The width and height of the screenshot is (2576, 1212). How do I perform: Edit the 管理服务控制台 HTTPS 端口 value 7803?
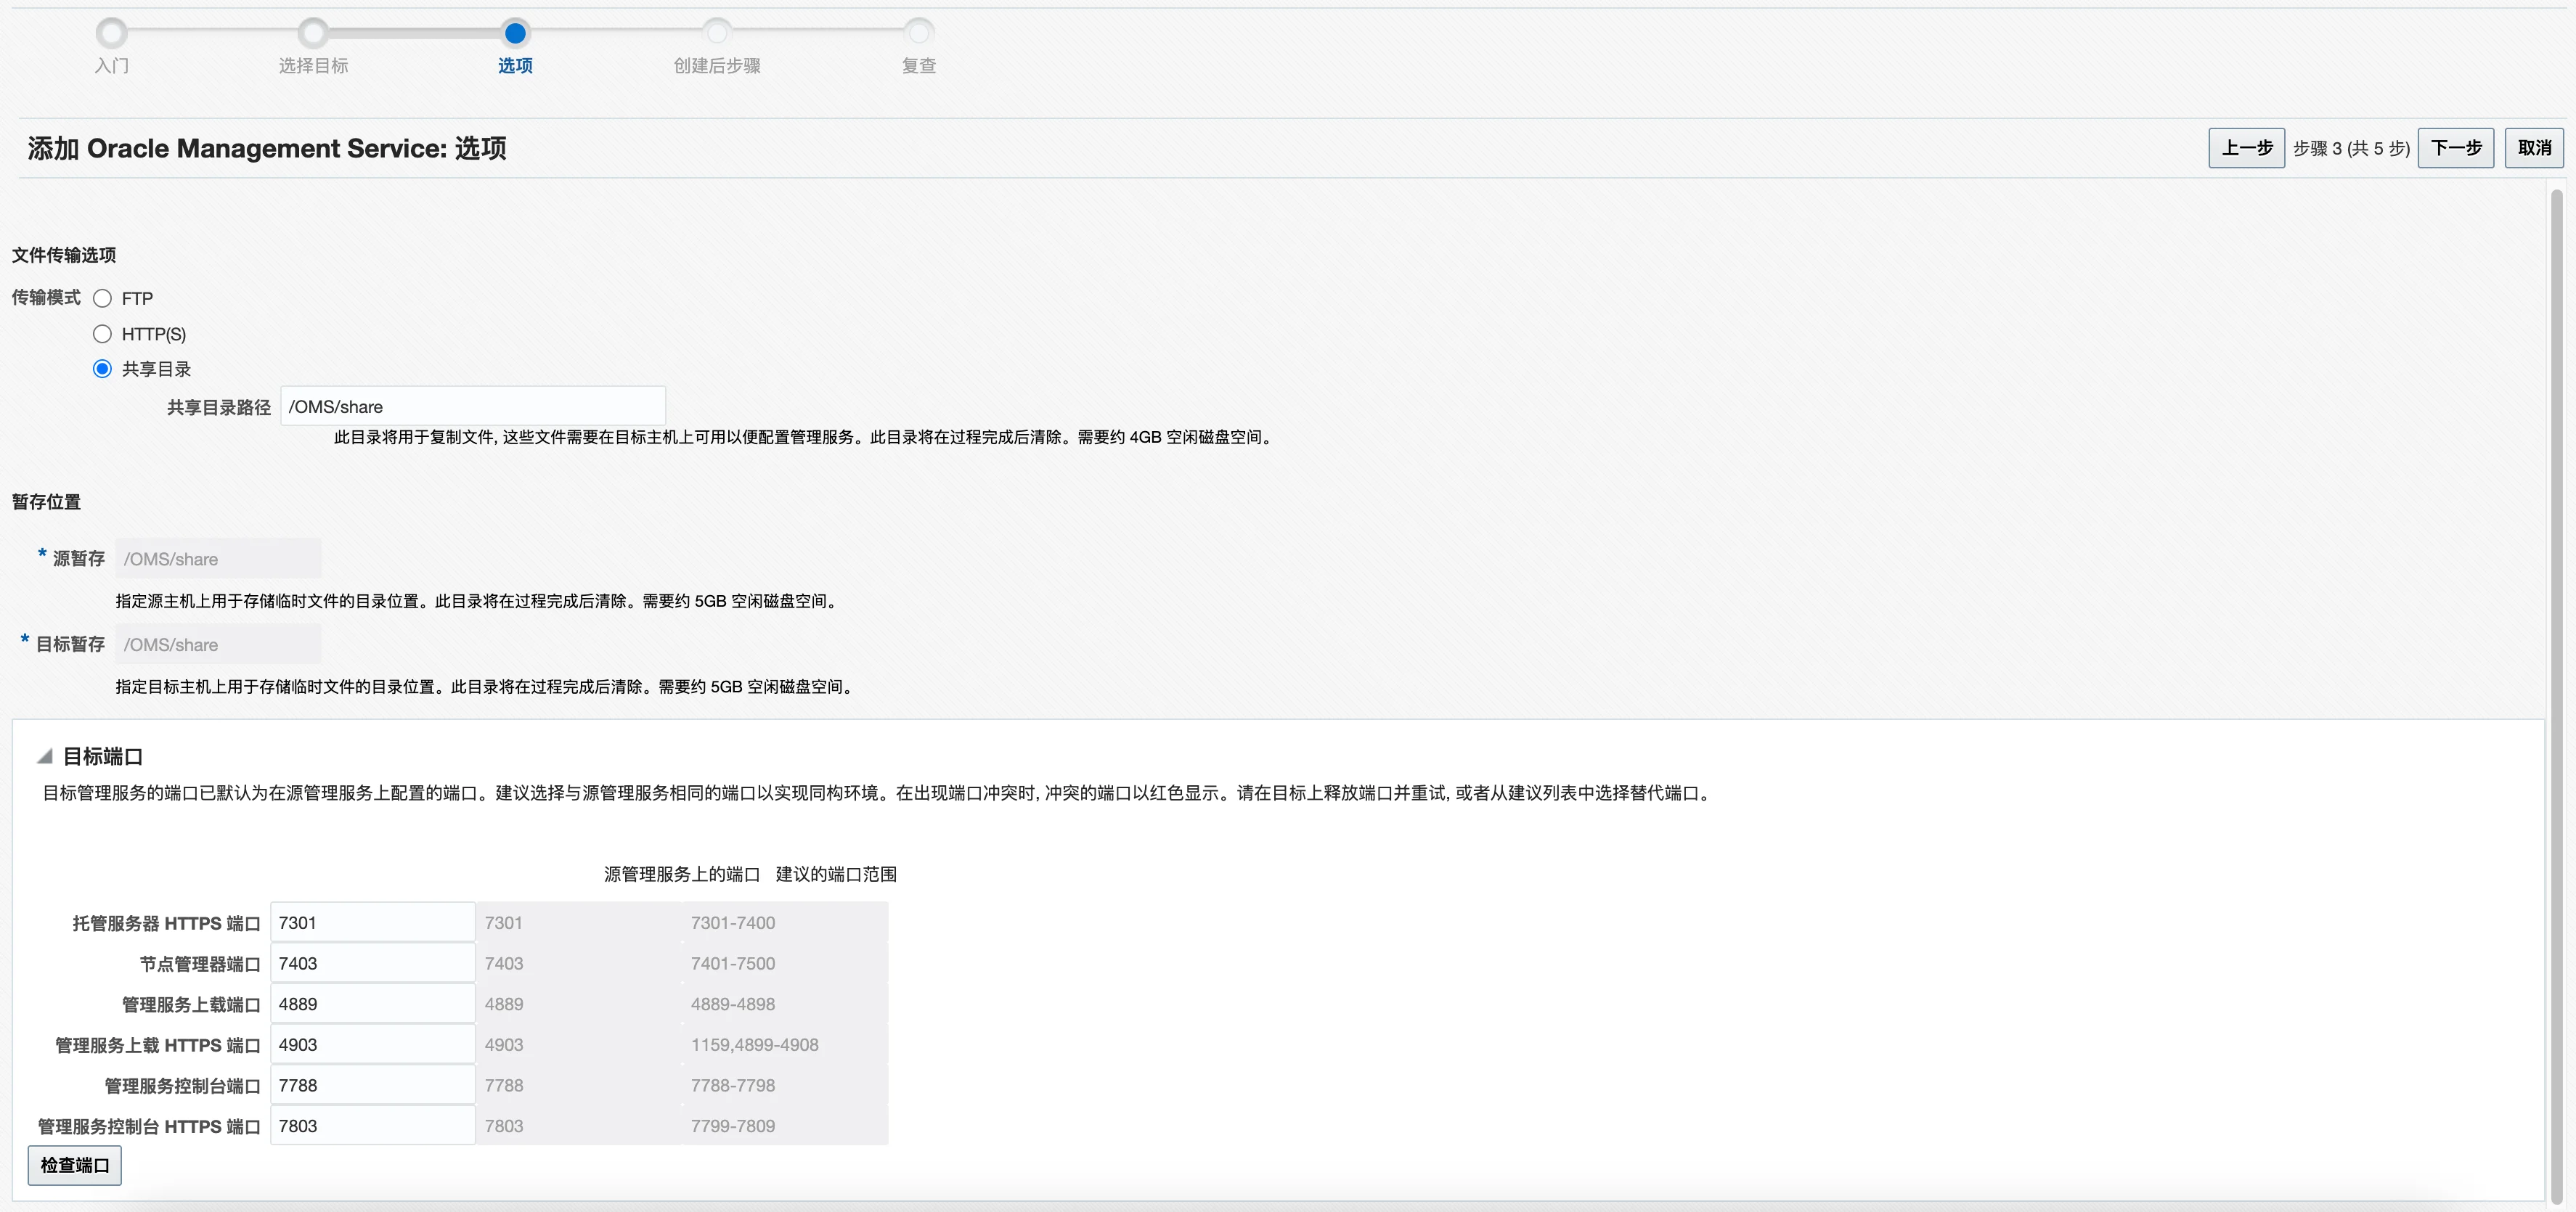coord(371,1125)
